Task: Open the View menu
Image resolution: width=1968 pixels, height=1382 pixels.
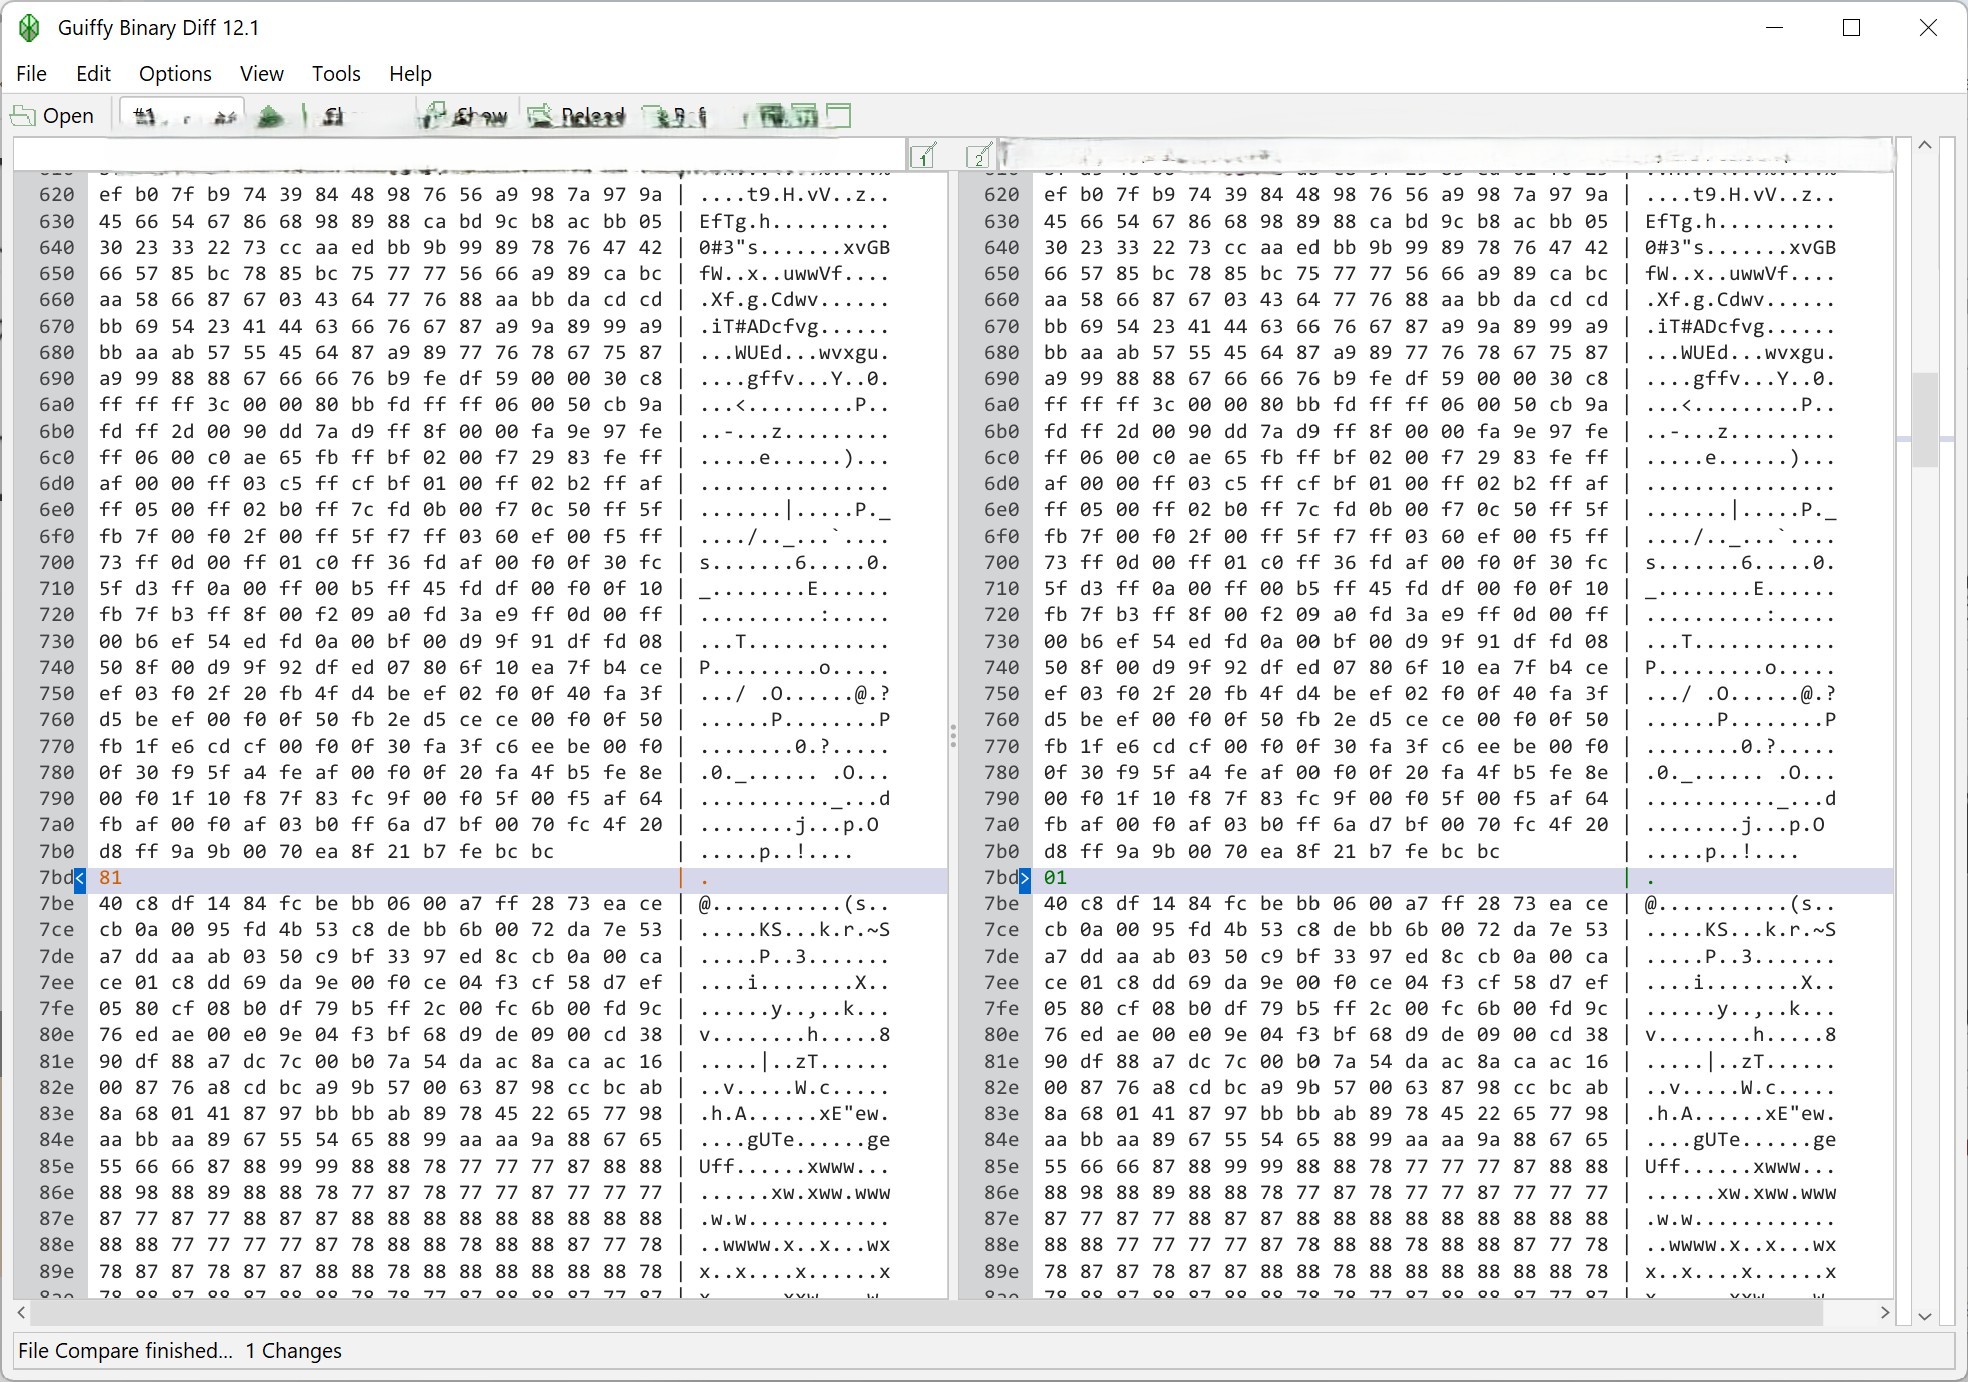Action: point(261,73)
